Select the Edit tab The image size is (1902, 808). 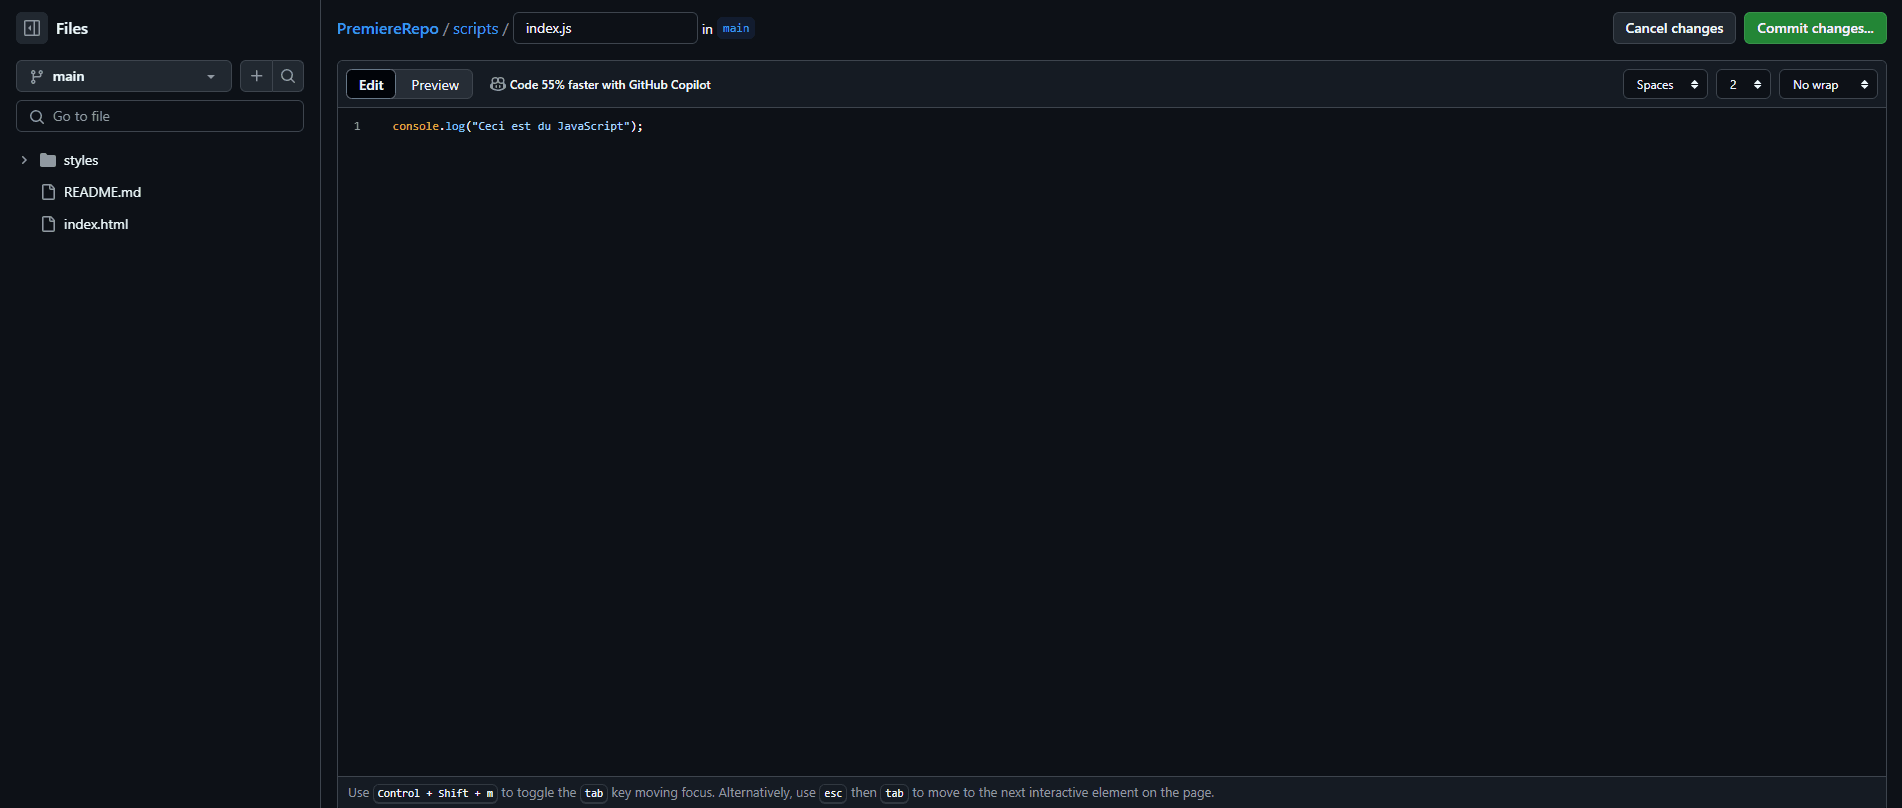[371, 85]
